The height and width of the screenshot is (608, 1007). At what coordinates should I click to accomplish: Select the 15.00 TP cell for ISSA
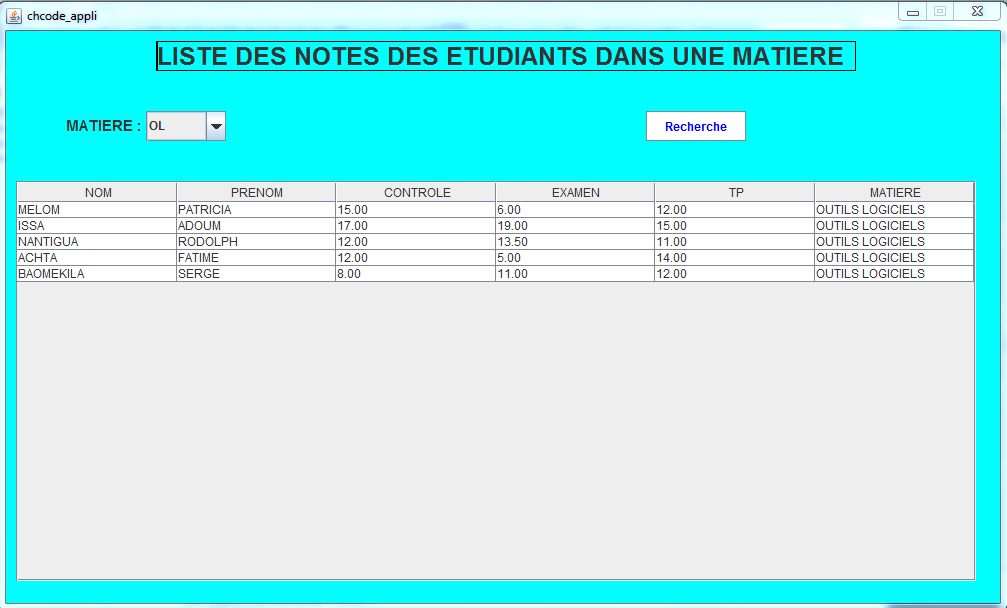[x=735, y=226]
